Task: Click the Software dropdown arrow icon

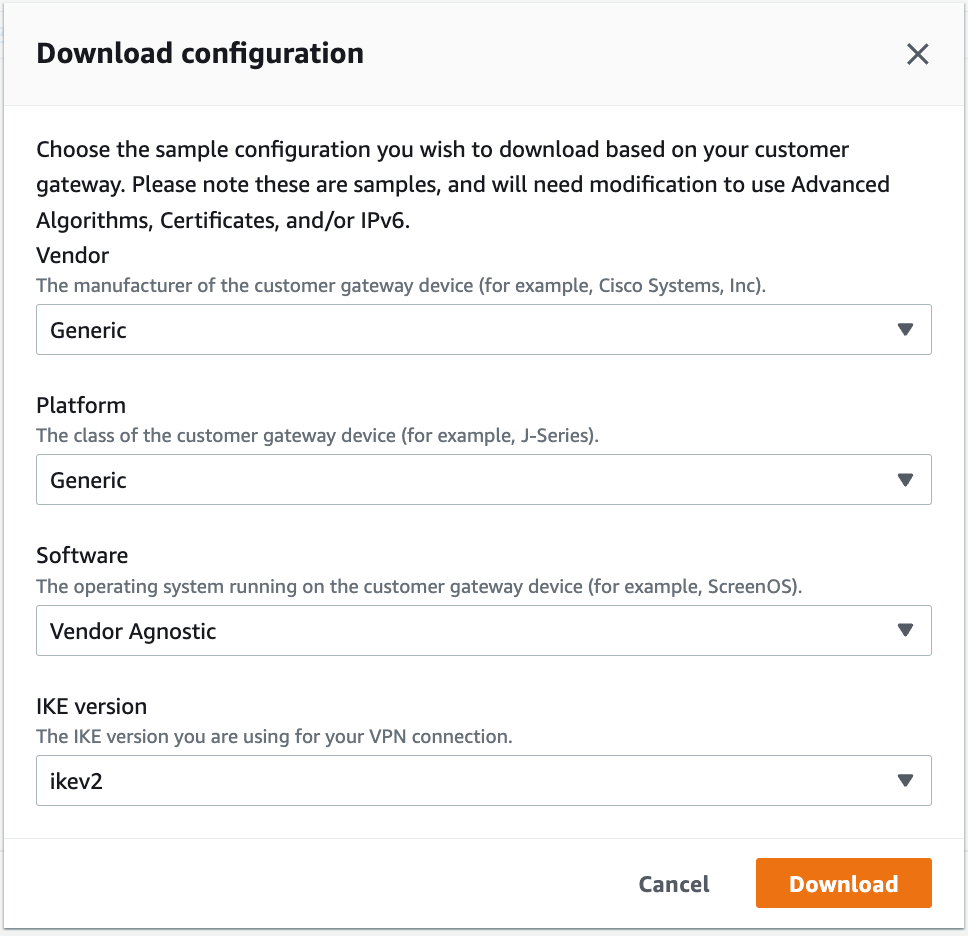Action: pyautogui.click(x=905, y=630)
